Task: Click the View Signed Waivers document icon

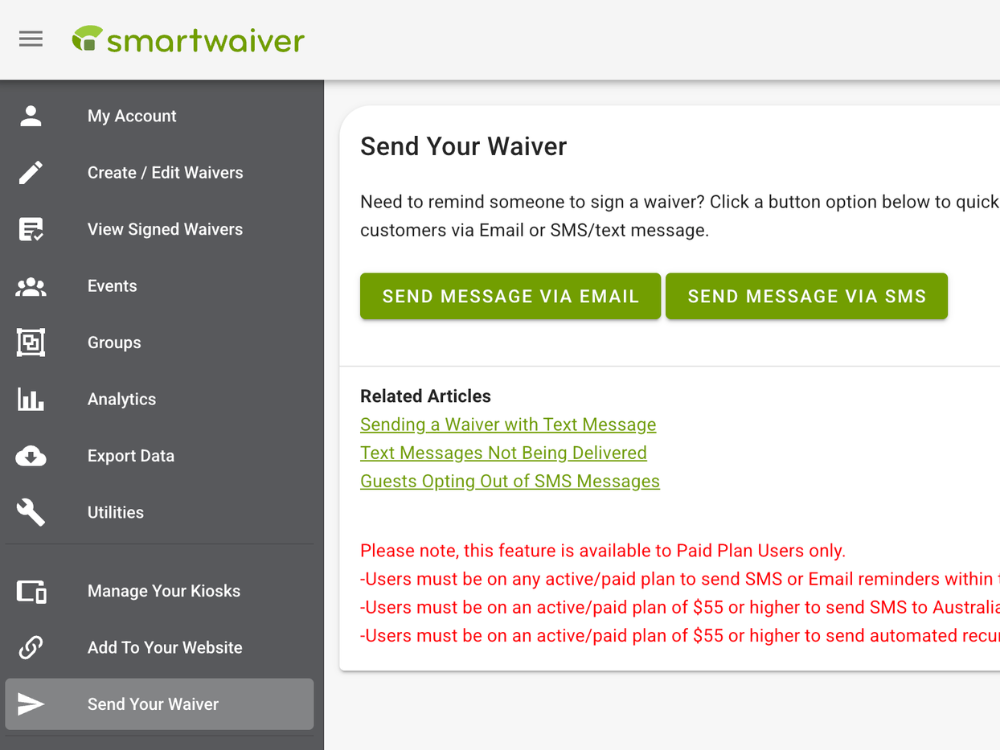Action: [31, 230]
